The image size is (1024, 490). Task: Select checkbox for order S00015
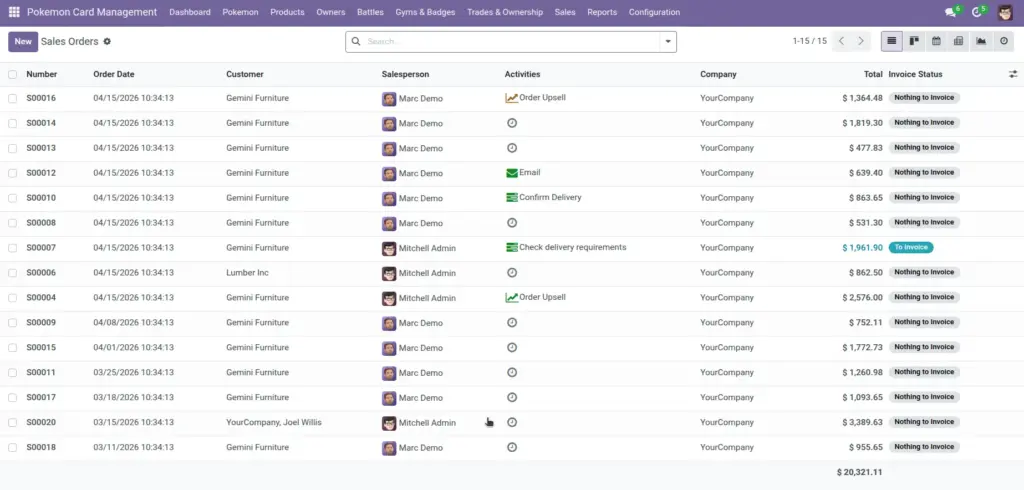(12, 348)
